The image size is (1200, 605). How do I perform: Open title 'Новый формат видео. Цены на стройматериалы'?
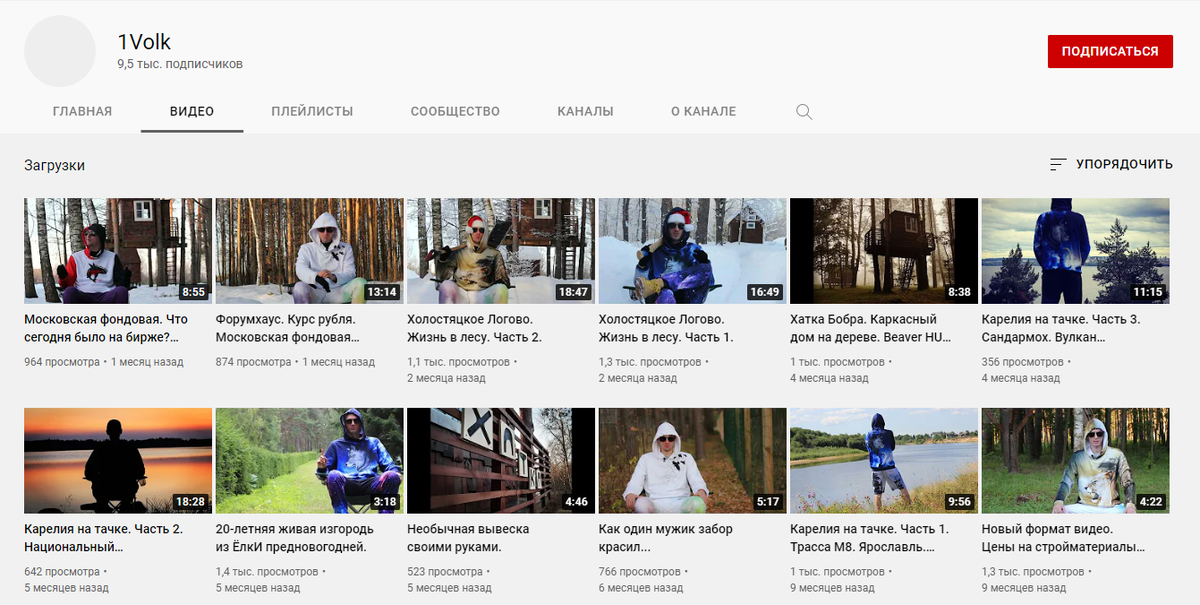point(1064,538)
